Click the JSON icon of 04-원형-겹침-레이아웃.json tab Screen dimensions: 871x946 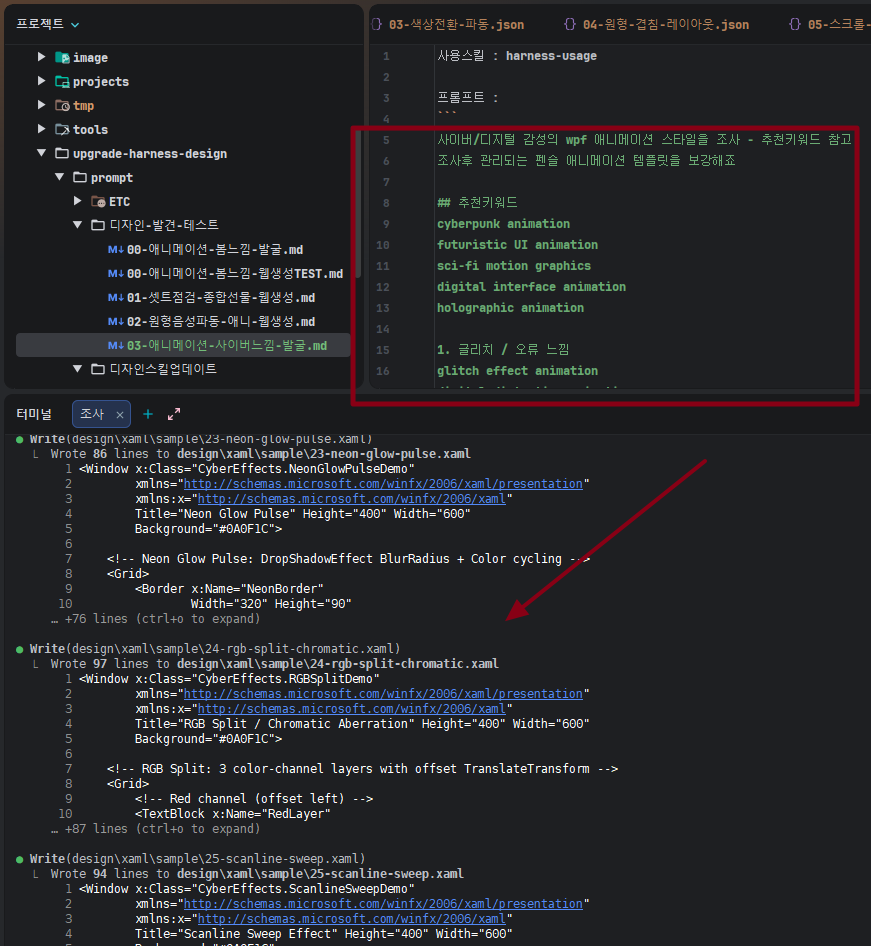[x=569, y=24]
